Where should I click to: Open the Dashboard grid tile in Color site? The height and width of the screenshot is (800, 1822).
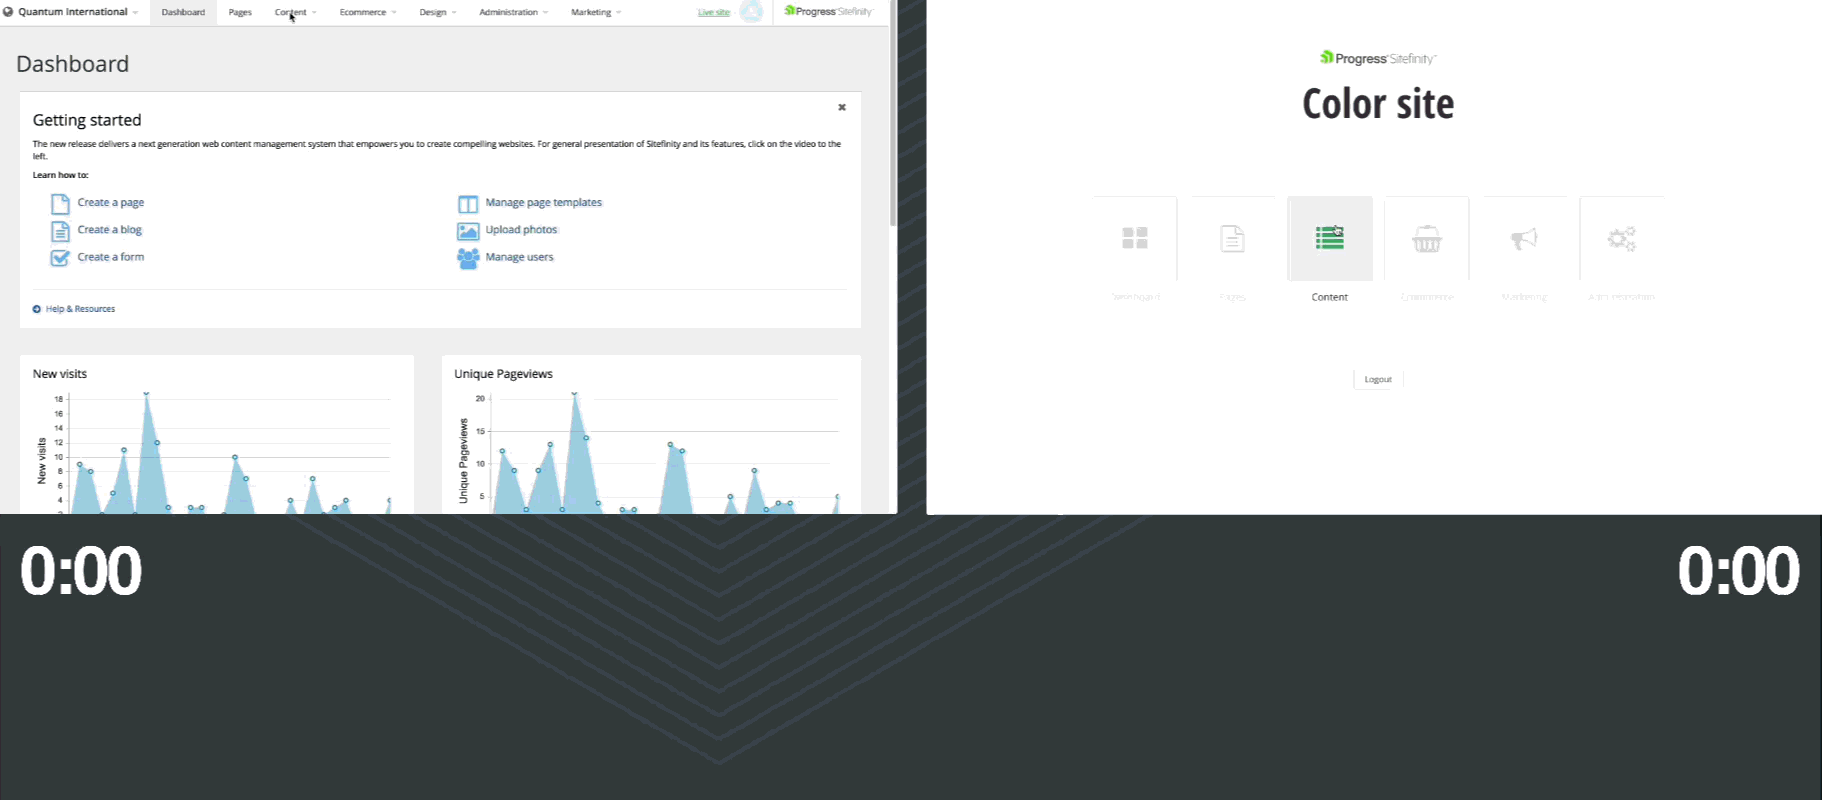coord(1134,238)
